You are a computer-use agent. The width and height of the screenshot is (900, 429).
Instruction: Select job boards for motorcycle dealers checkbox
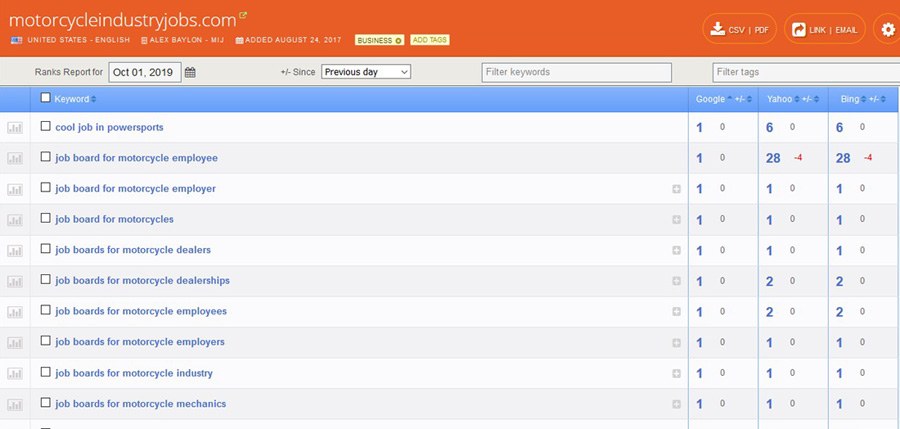point(45,250)
